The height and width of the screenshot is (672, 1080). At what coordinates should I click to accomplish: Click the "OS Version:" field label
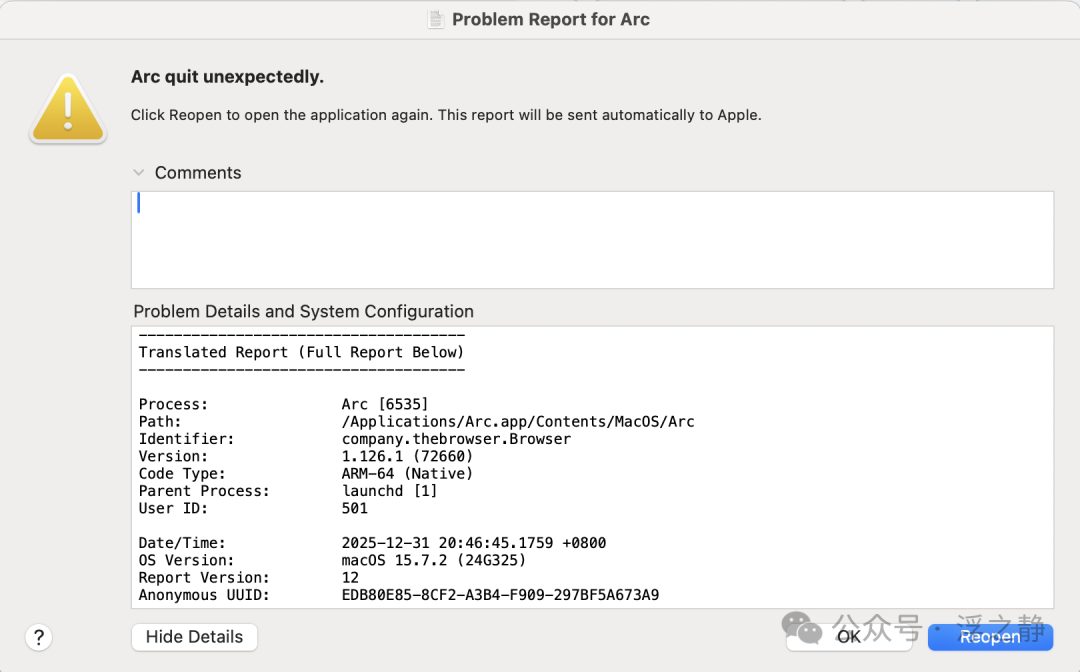click(x=187, y=560)
